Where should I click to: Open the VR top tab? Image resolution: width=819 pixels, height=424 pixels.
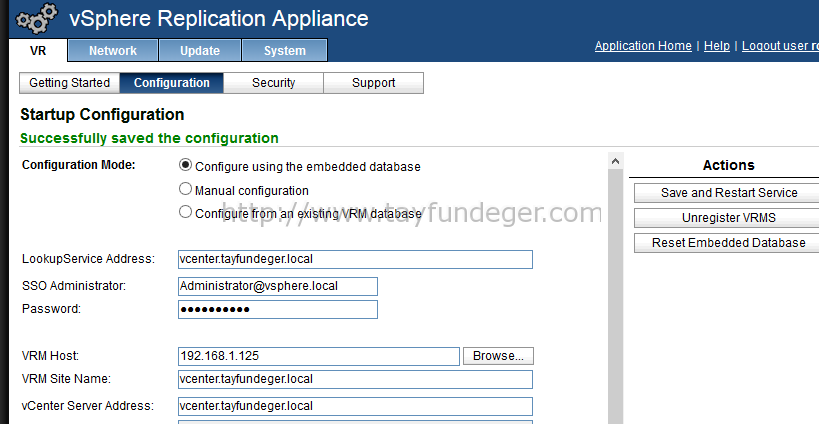[38, 51]
